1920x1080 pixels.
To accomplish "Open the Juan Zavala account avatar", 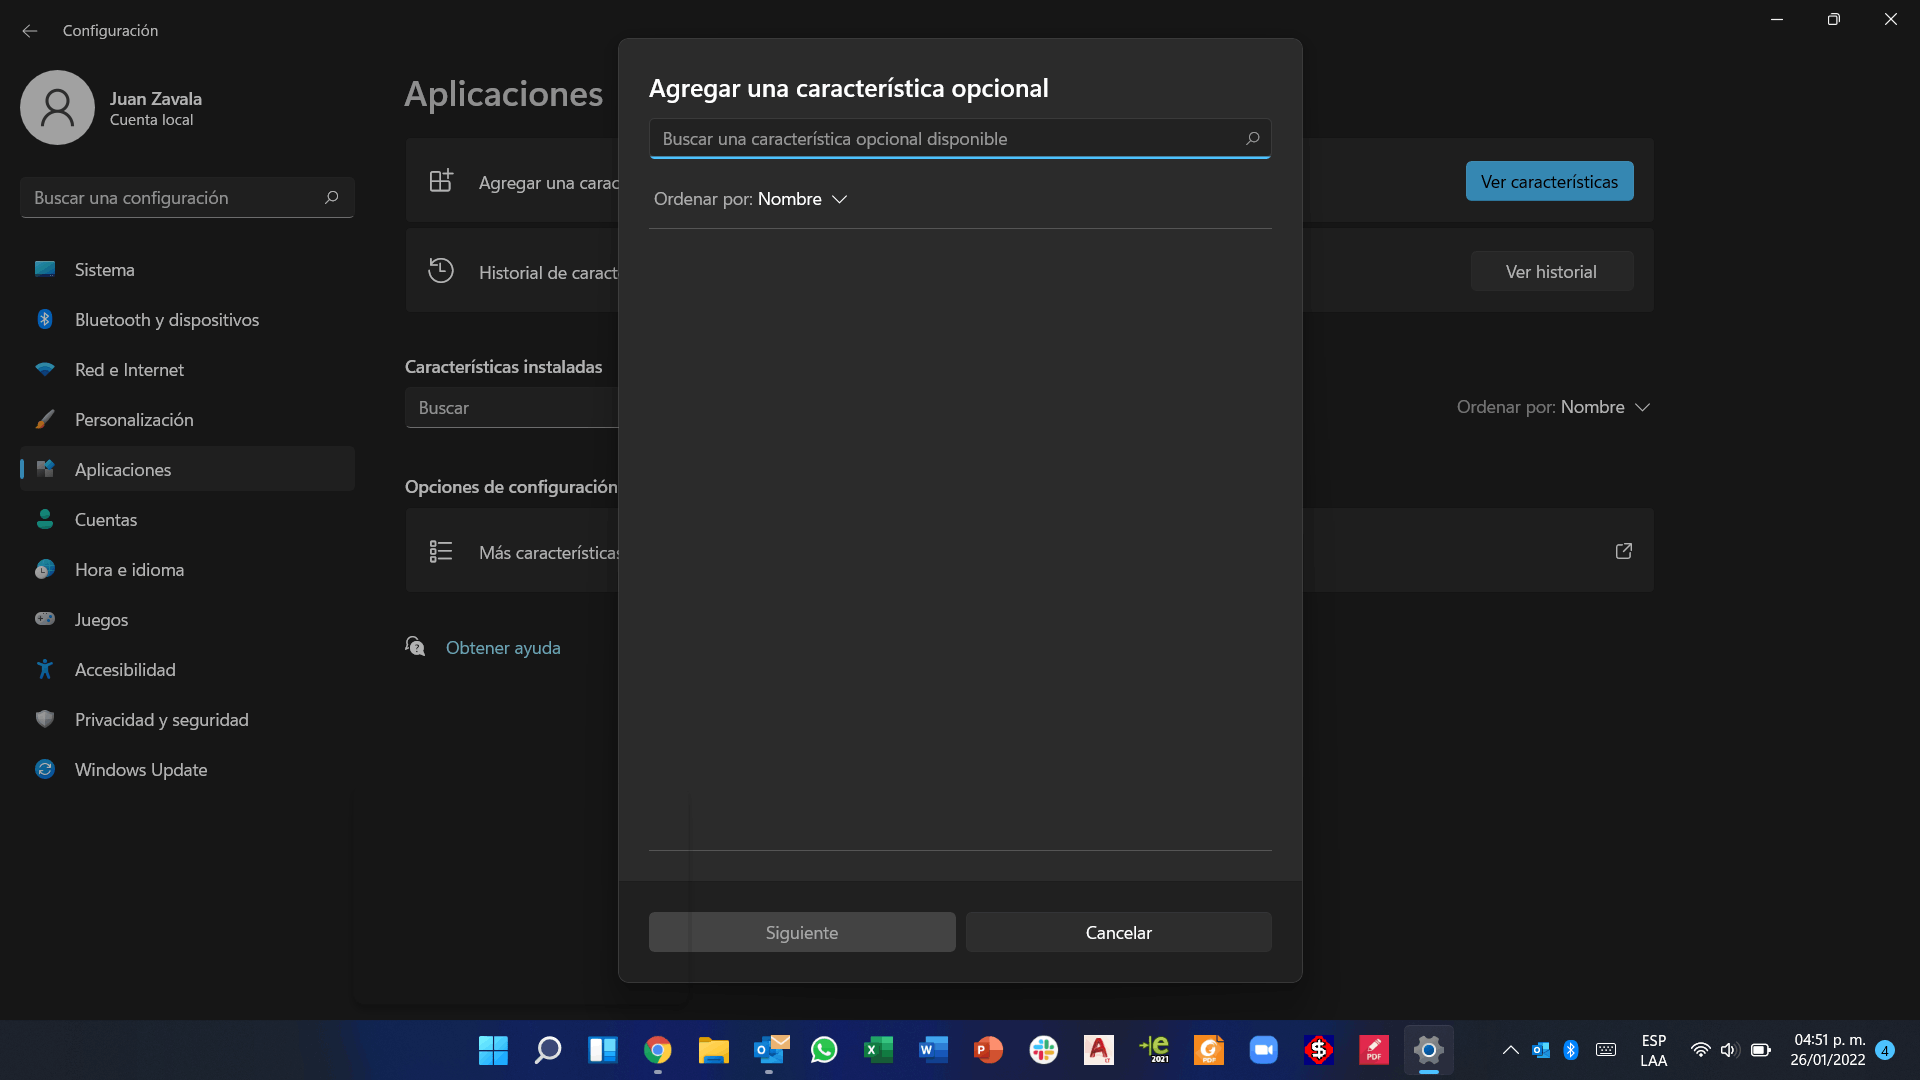I will (x=57, y=108).
